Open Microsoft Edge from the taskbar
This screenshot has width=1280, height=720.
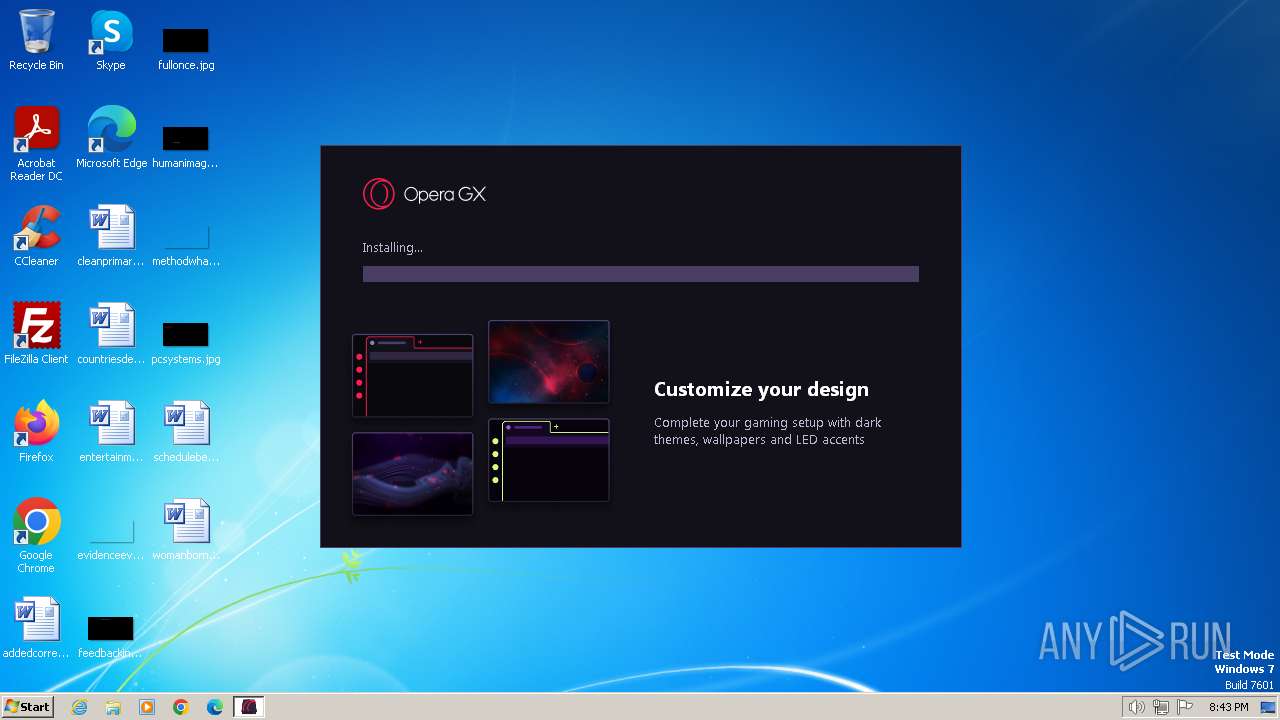[x=215, y=707]
